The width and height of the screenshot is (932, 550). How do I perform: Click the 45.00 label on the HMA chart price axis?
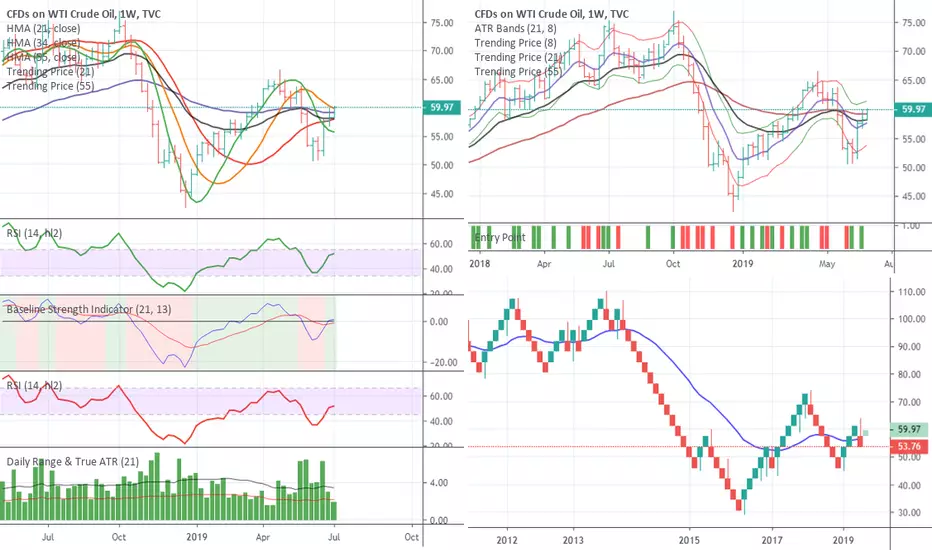click(x=442, y=194)
